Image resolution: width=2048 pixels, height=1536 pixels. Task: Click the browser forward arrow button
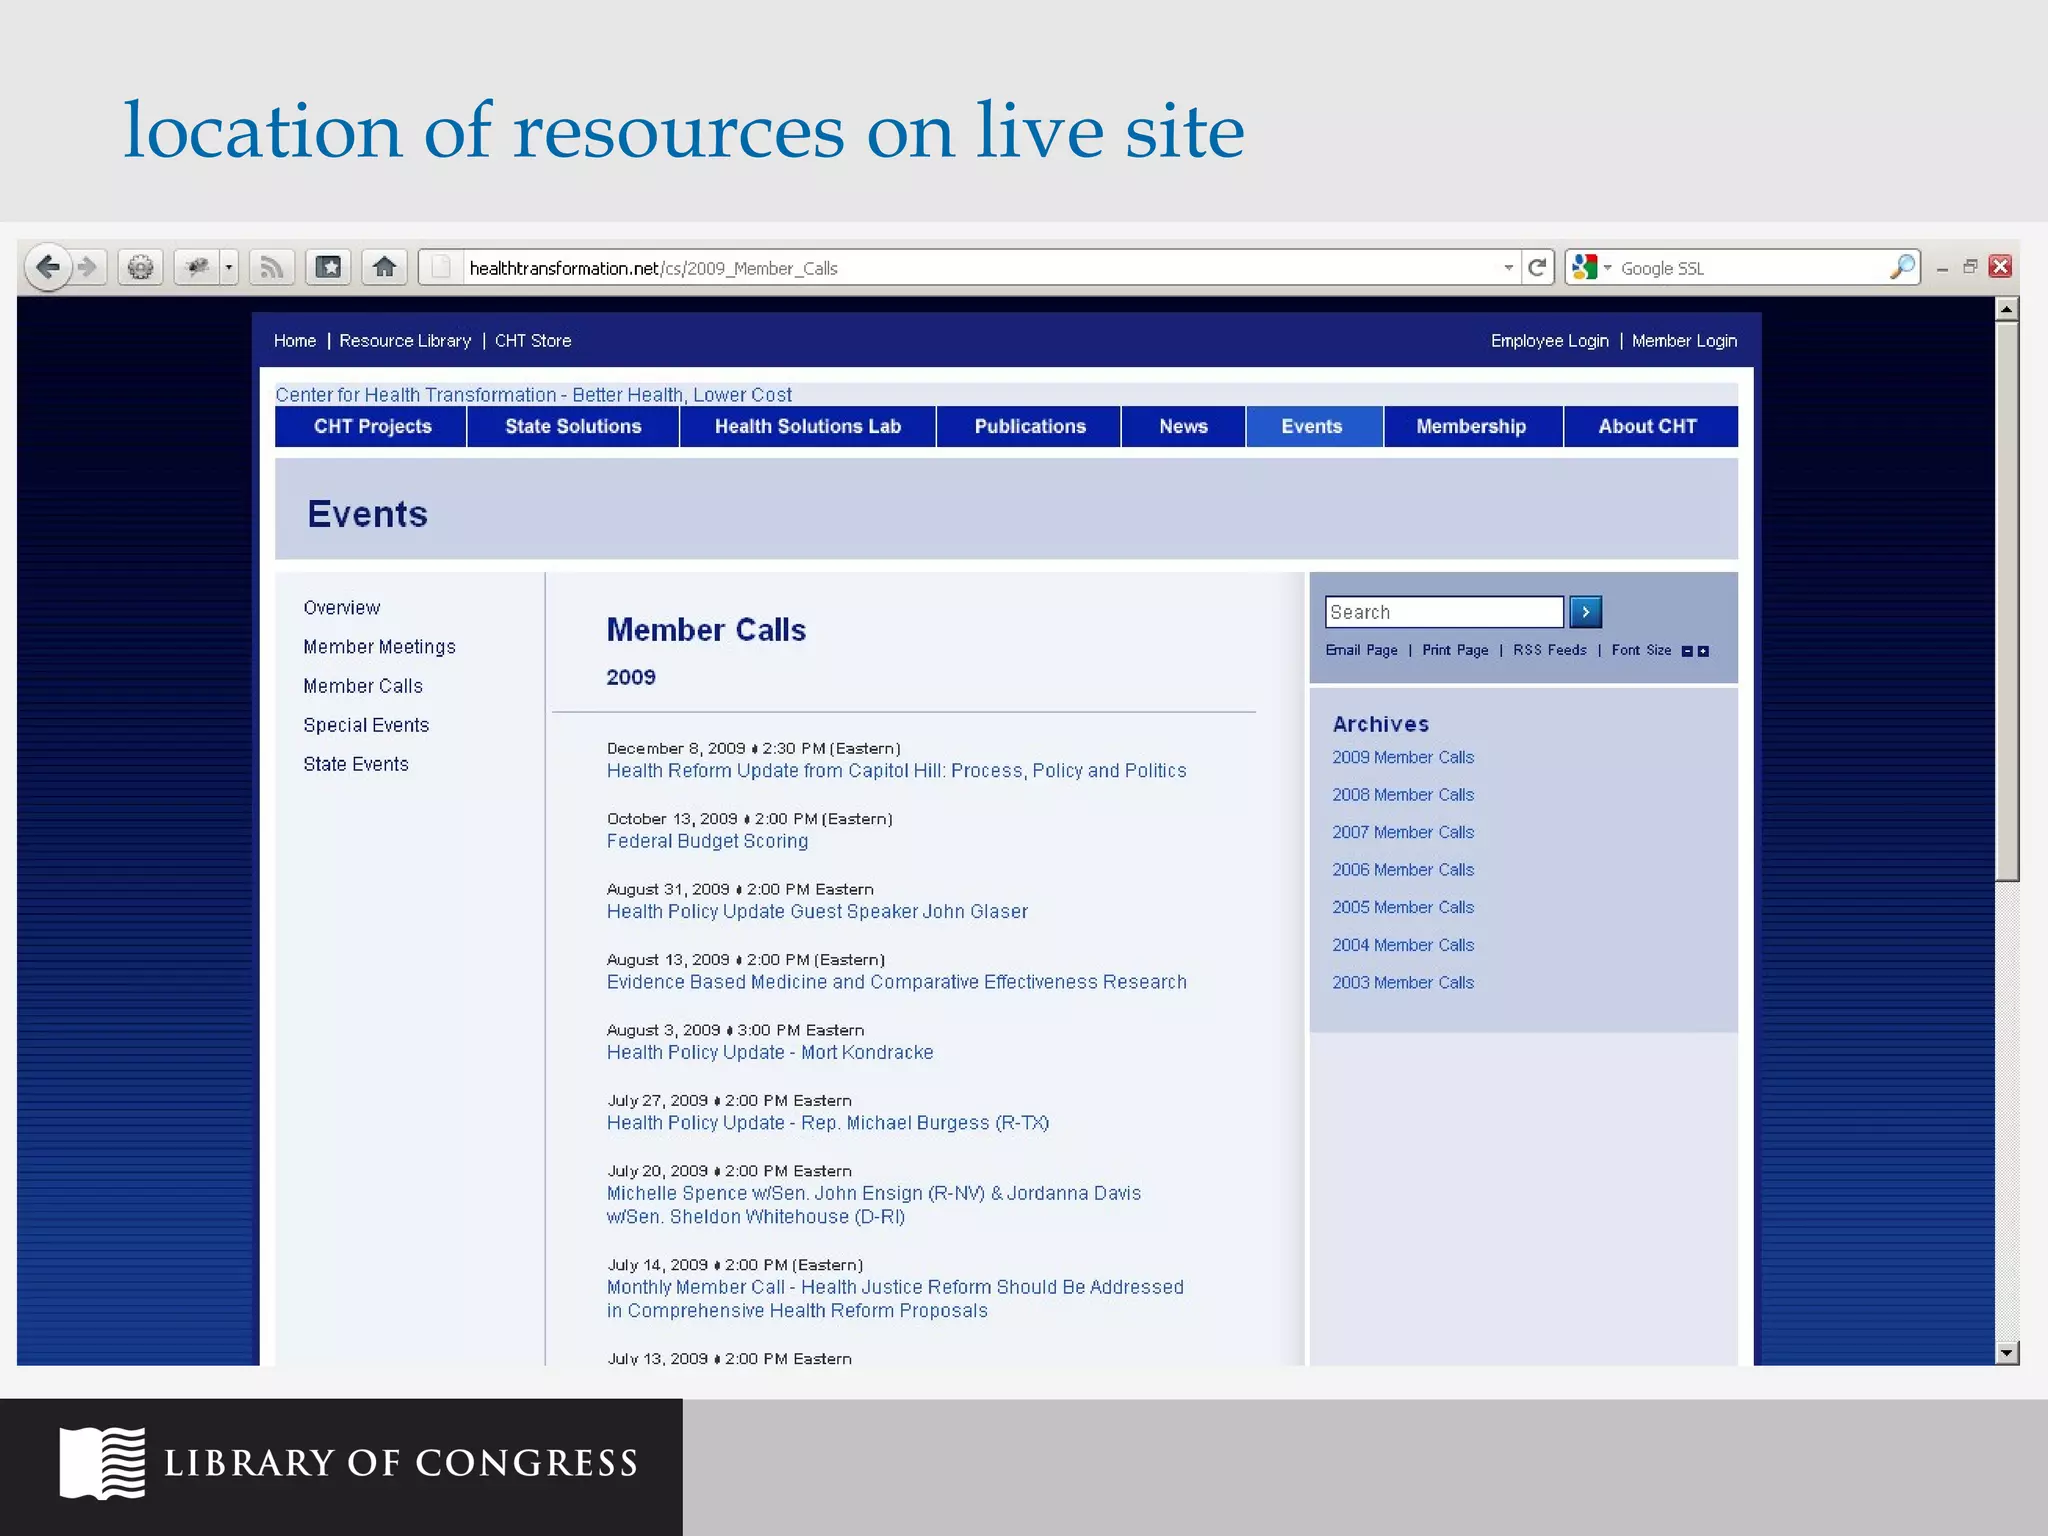click(x=89, y=267)
